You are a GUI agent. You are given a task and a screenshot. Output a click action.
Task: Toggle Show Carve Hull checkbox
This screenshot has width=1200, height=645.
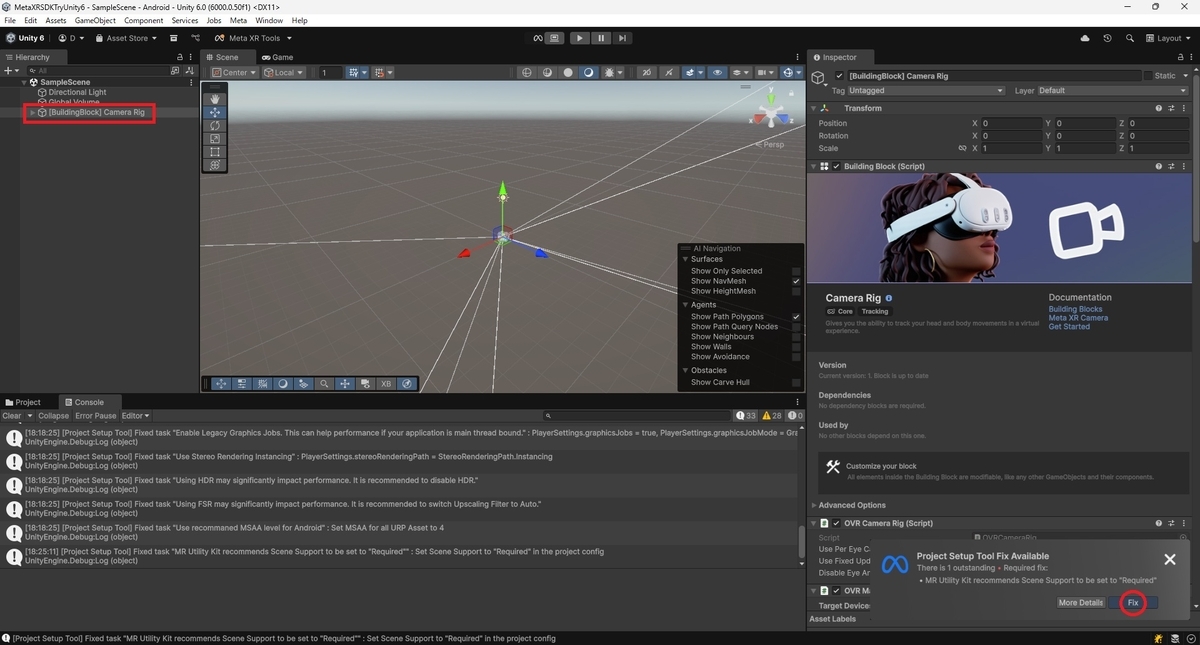click(796, 382)
